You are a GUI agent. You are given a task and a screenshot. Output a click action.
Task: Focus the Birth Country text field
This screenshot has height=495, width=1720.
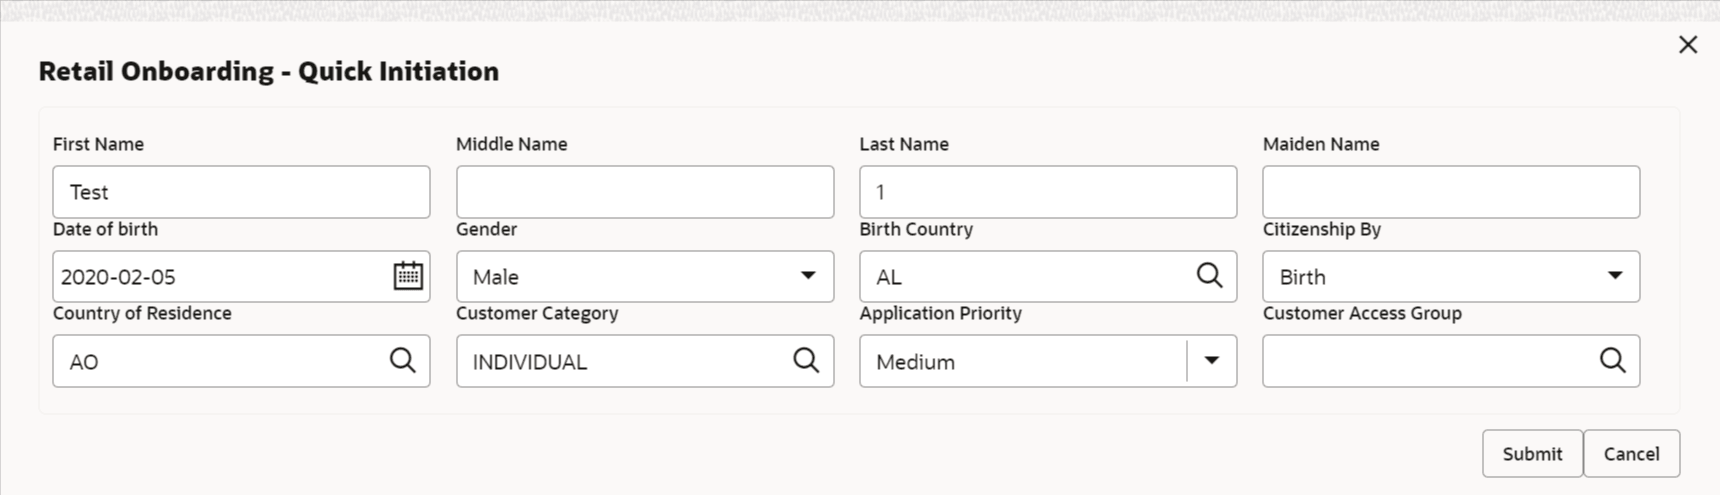(1025, 277)
